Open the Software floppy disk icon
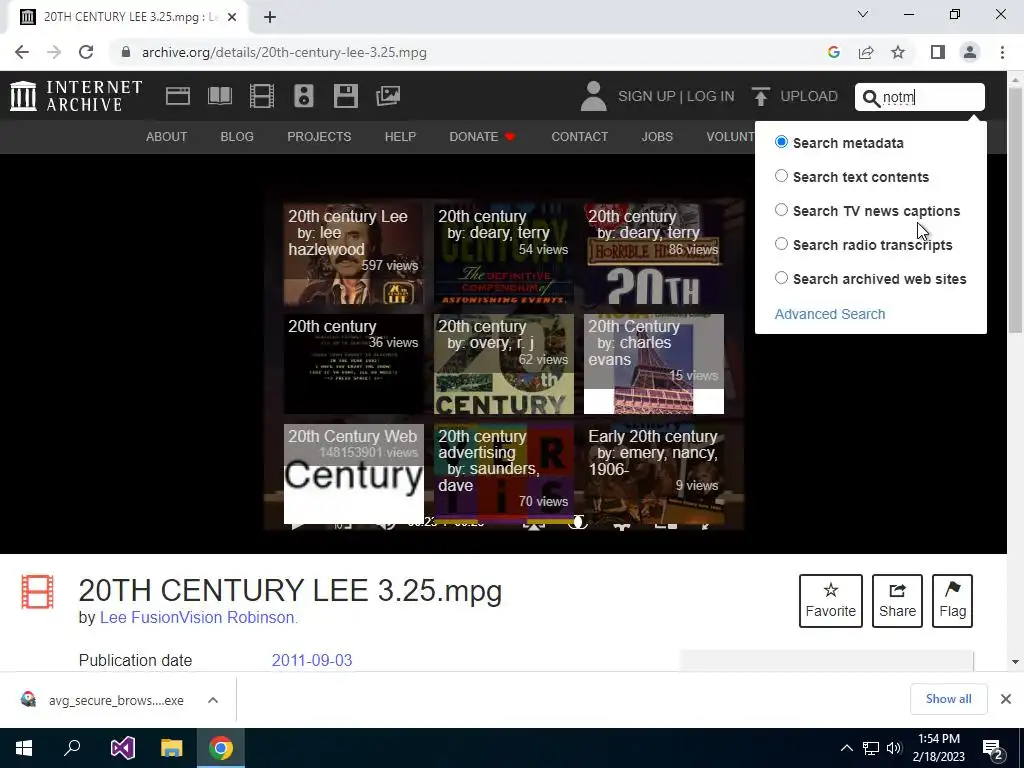Viewport: 1024px width, 768px height. (x=345, y=96)
